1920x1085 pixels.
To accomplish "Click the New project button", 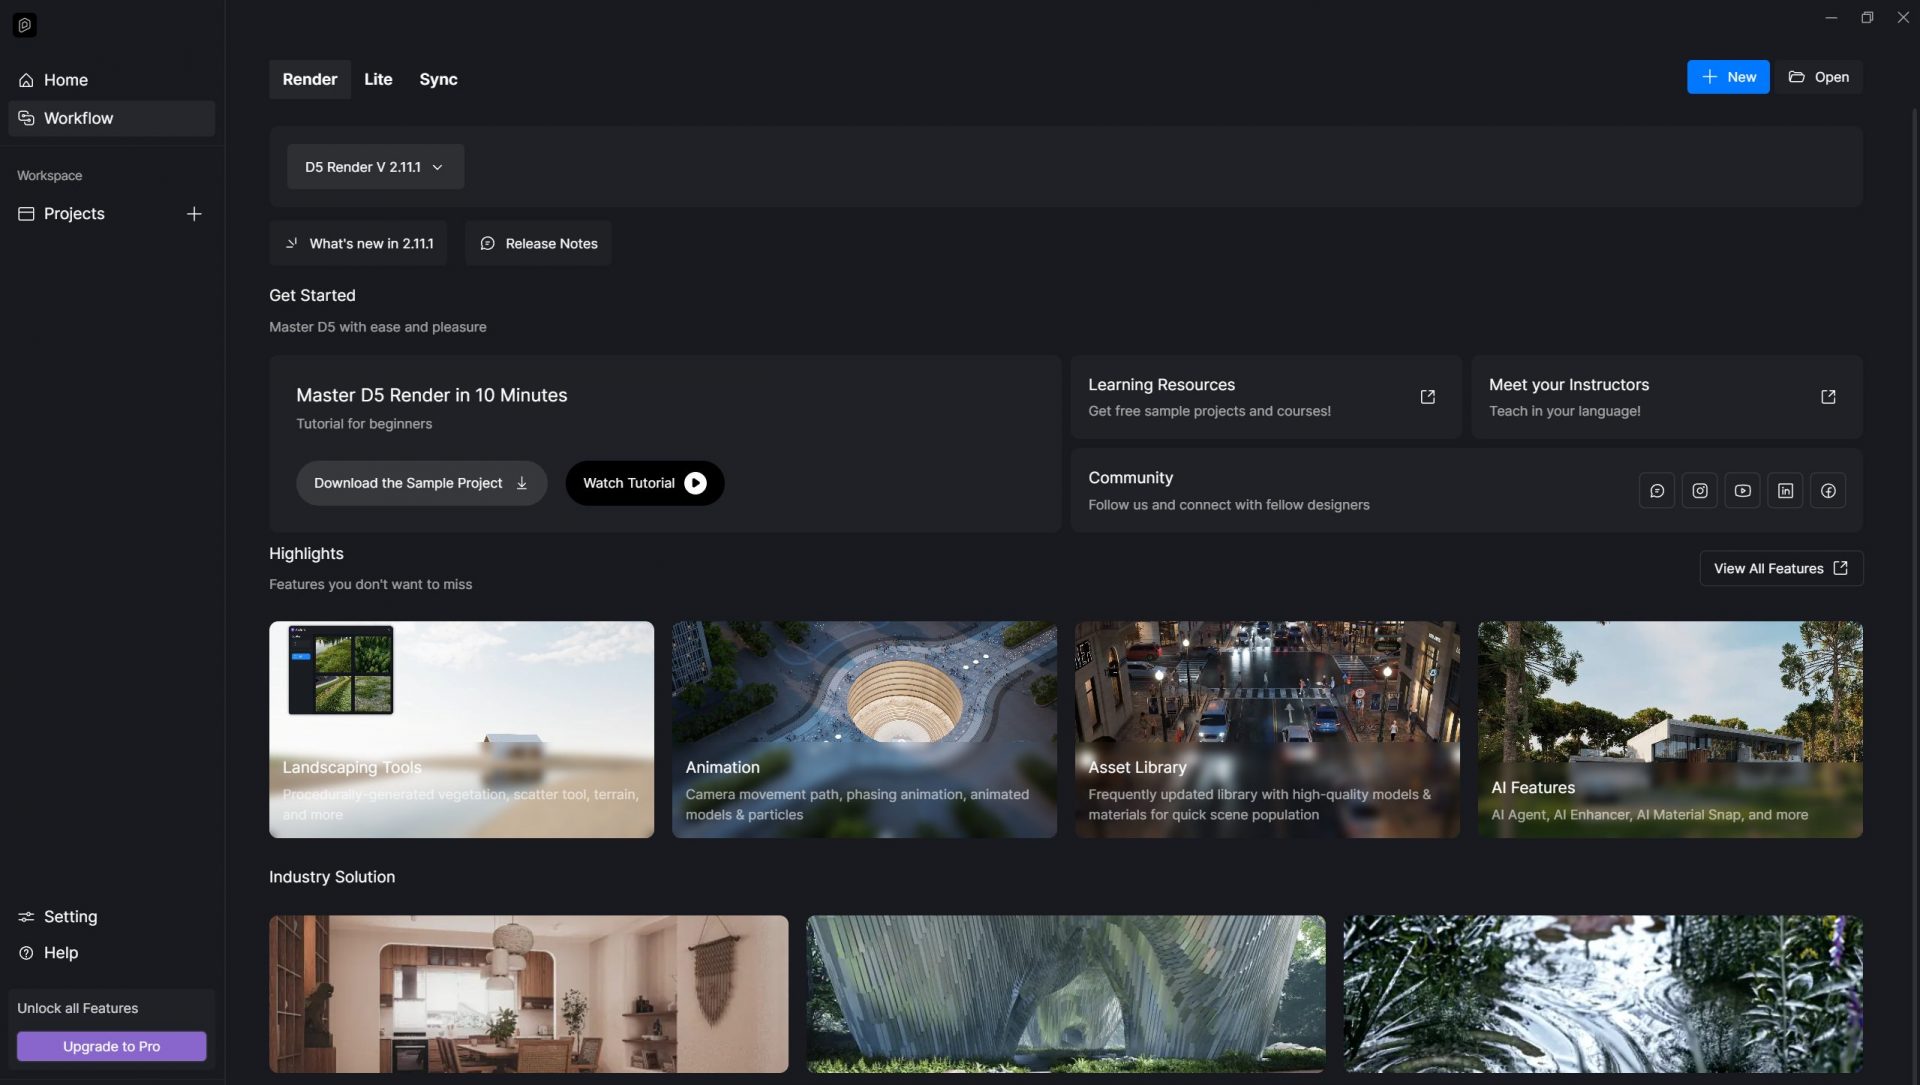I will [1727, 77].
